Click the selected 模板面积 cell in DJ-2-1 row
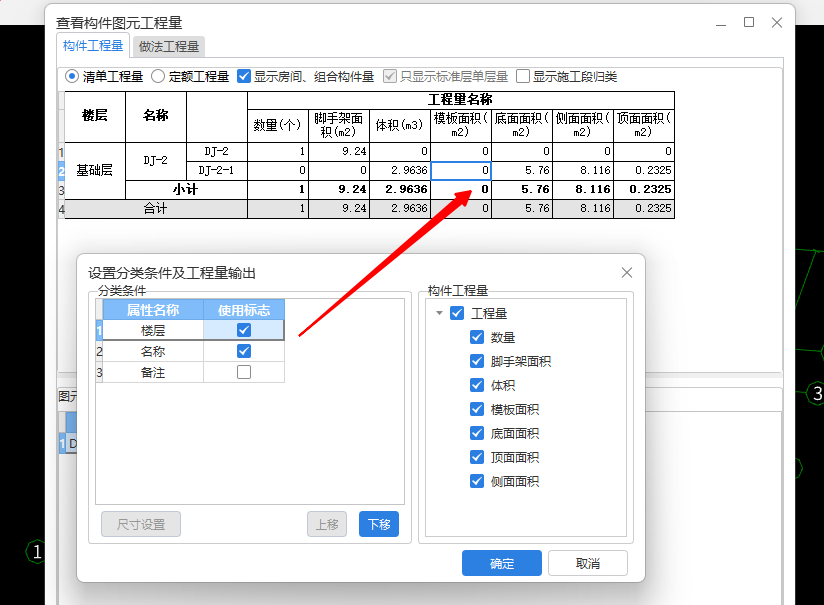The width and height of the screenshot is (824, 605). [461, 170]
